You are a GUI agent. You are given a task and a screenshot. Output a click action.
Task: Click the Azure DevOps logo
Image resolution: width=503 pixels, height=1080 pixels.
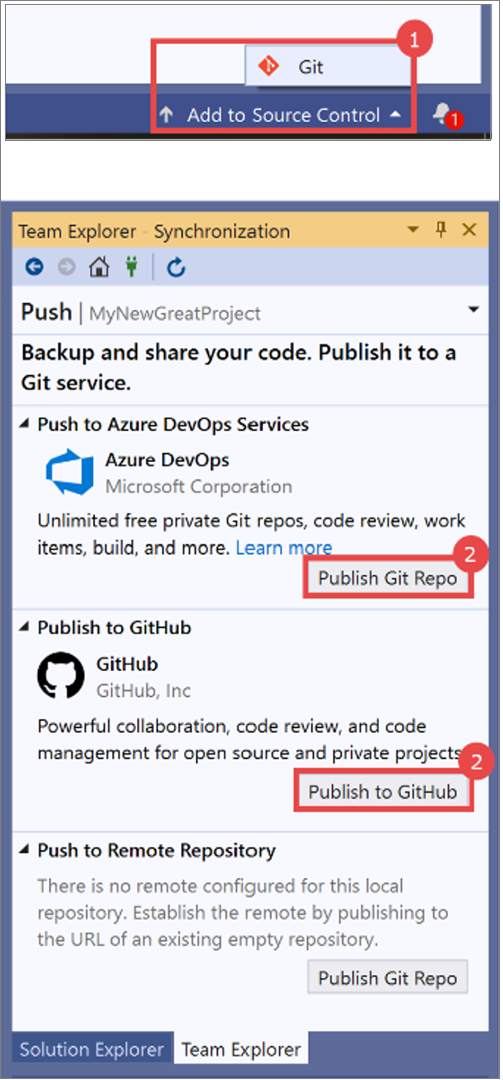click(x=69, y=470)
